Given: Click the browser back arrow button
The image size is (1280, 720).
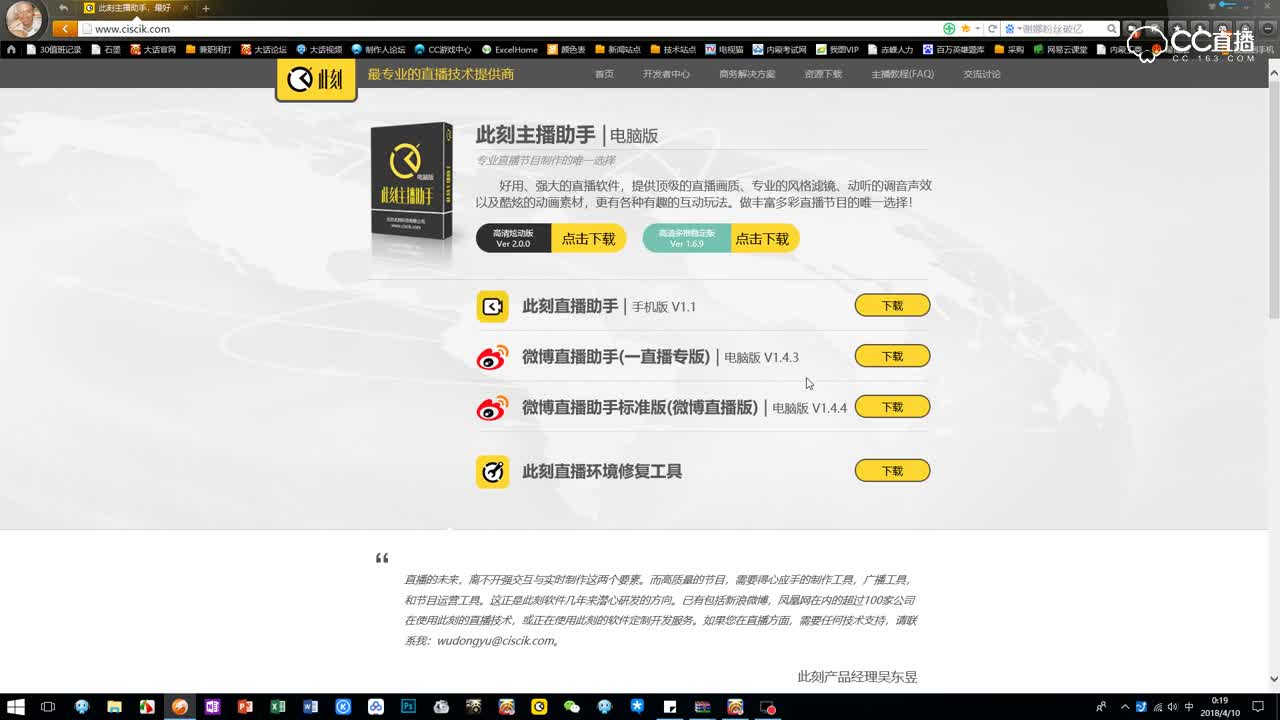Looking at the screenshot, I should point(65,29).
